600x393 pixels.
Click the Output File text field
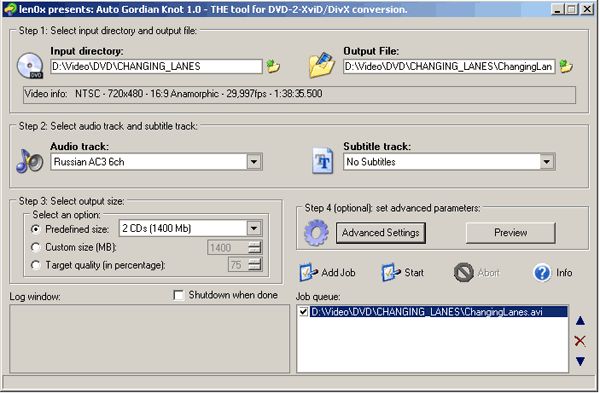(x=449, y=66)
